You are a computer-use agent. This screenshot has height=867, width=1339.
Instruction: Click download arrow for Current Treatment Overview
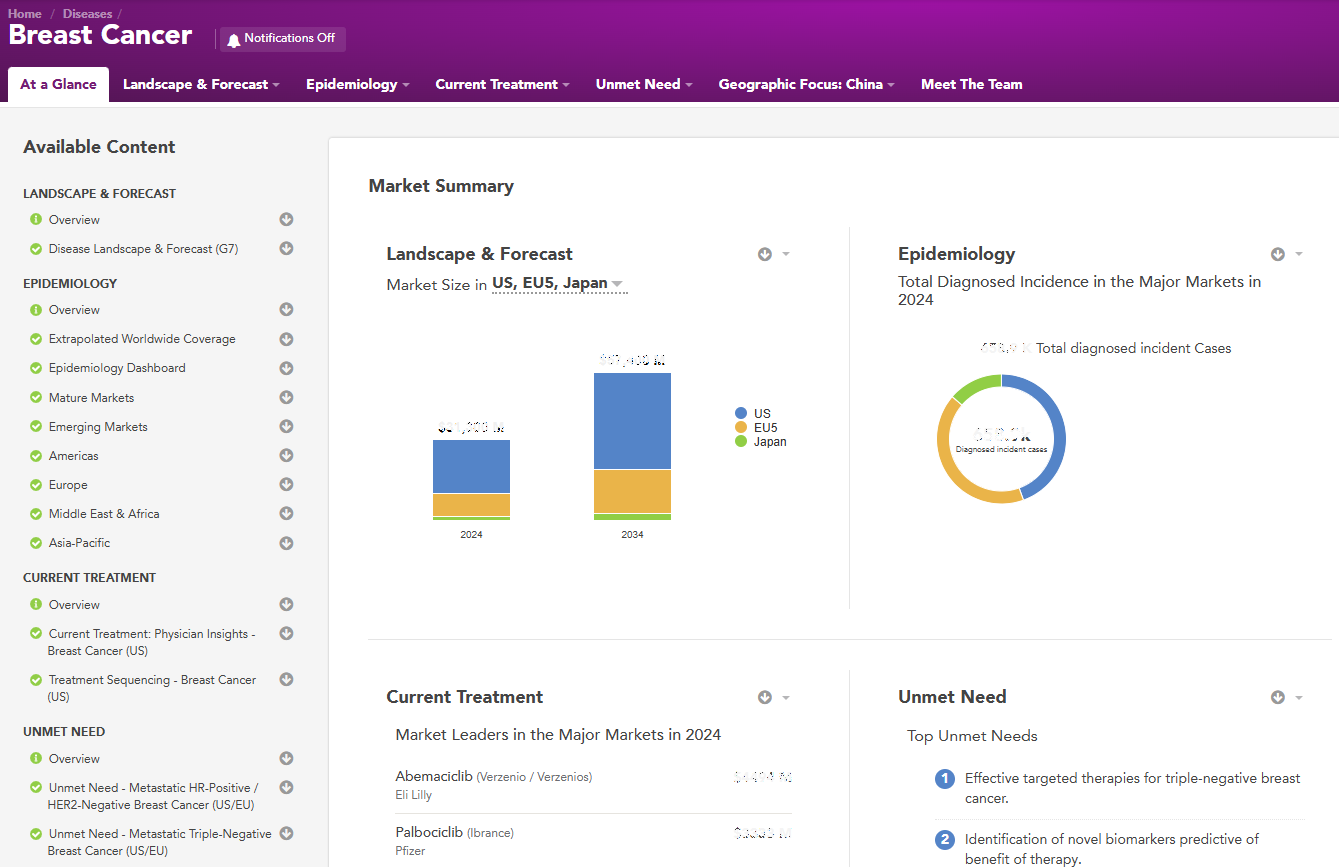point(286,604)
